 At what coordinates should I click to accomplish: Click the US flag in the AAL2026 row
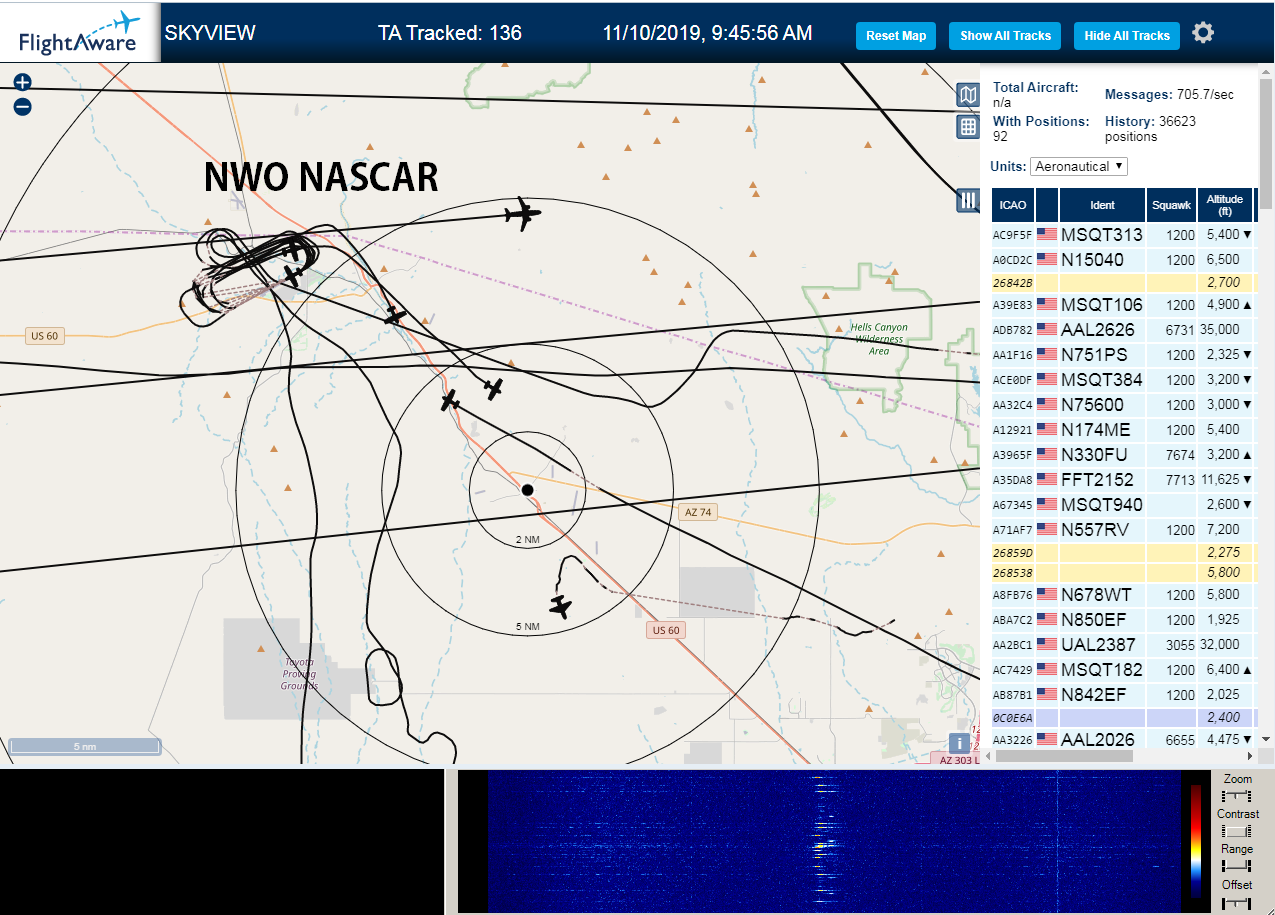pos(1047,740)
